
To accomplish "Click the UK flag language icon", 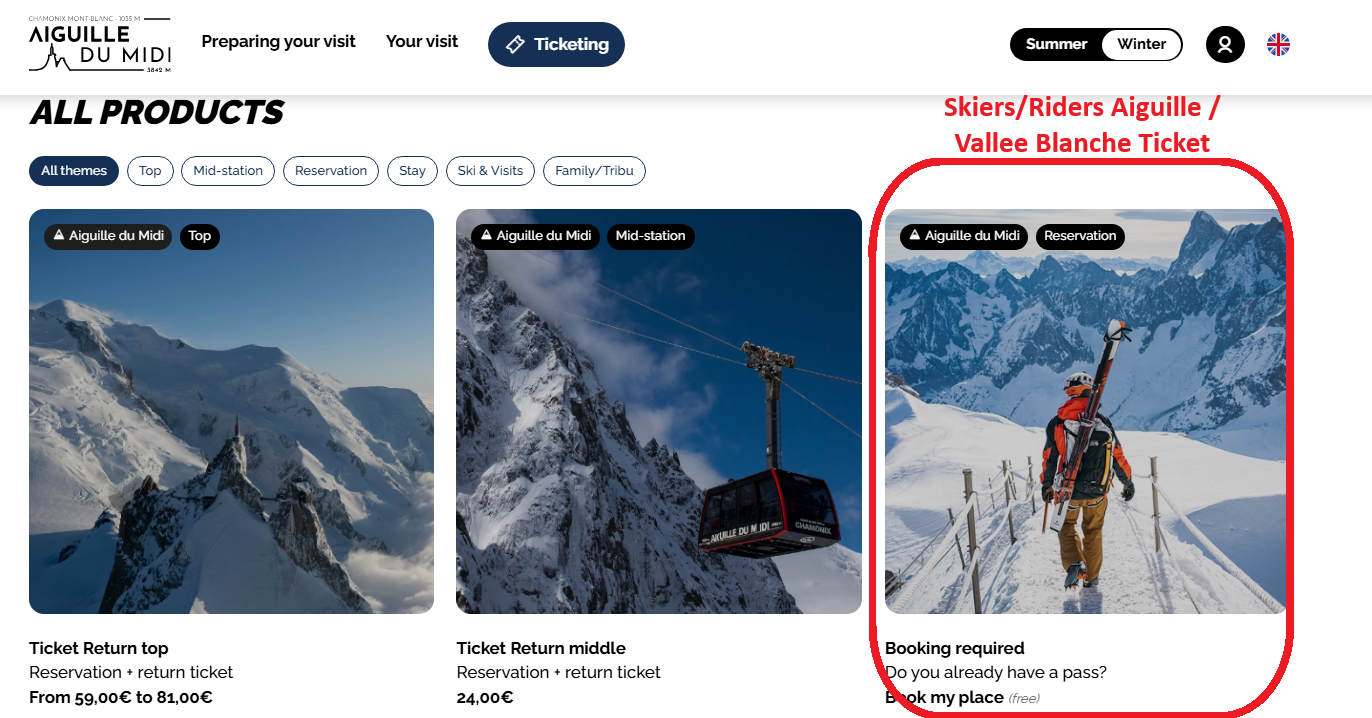I will tap(1278, 44).
